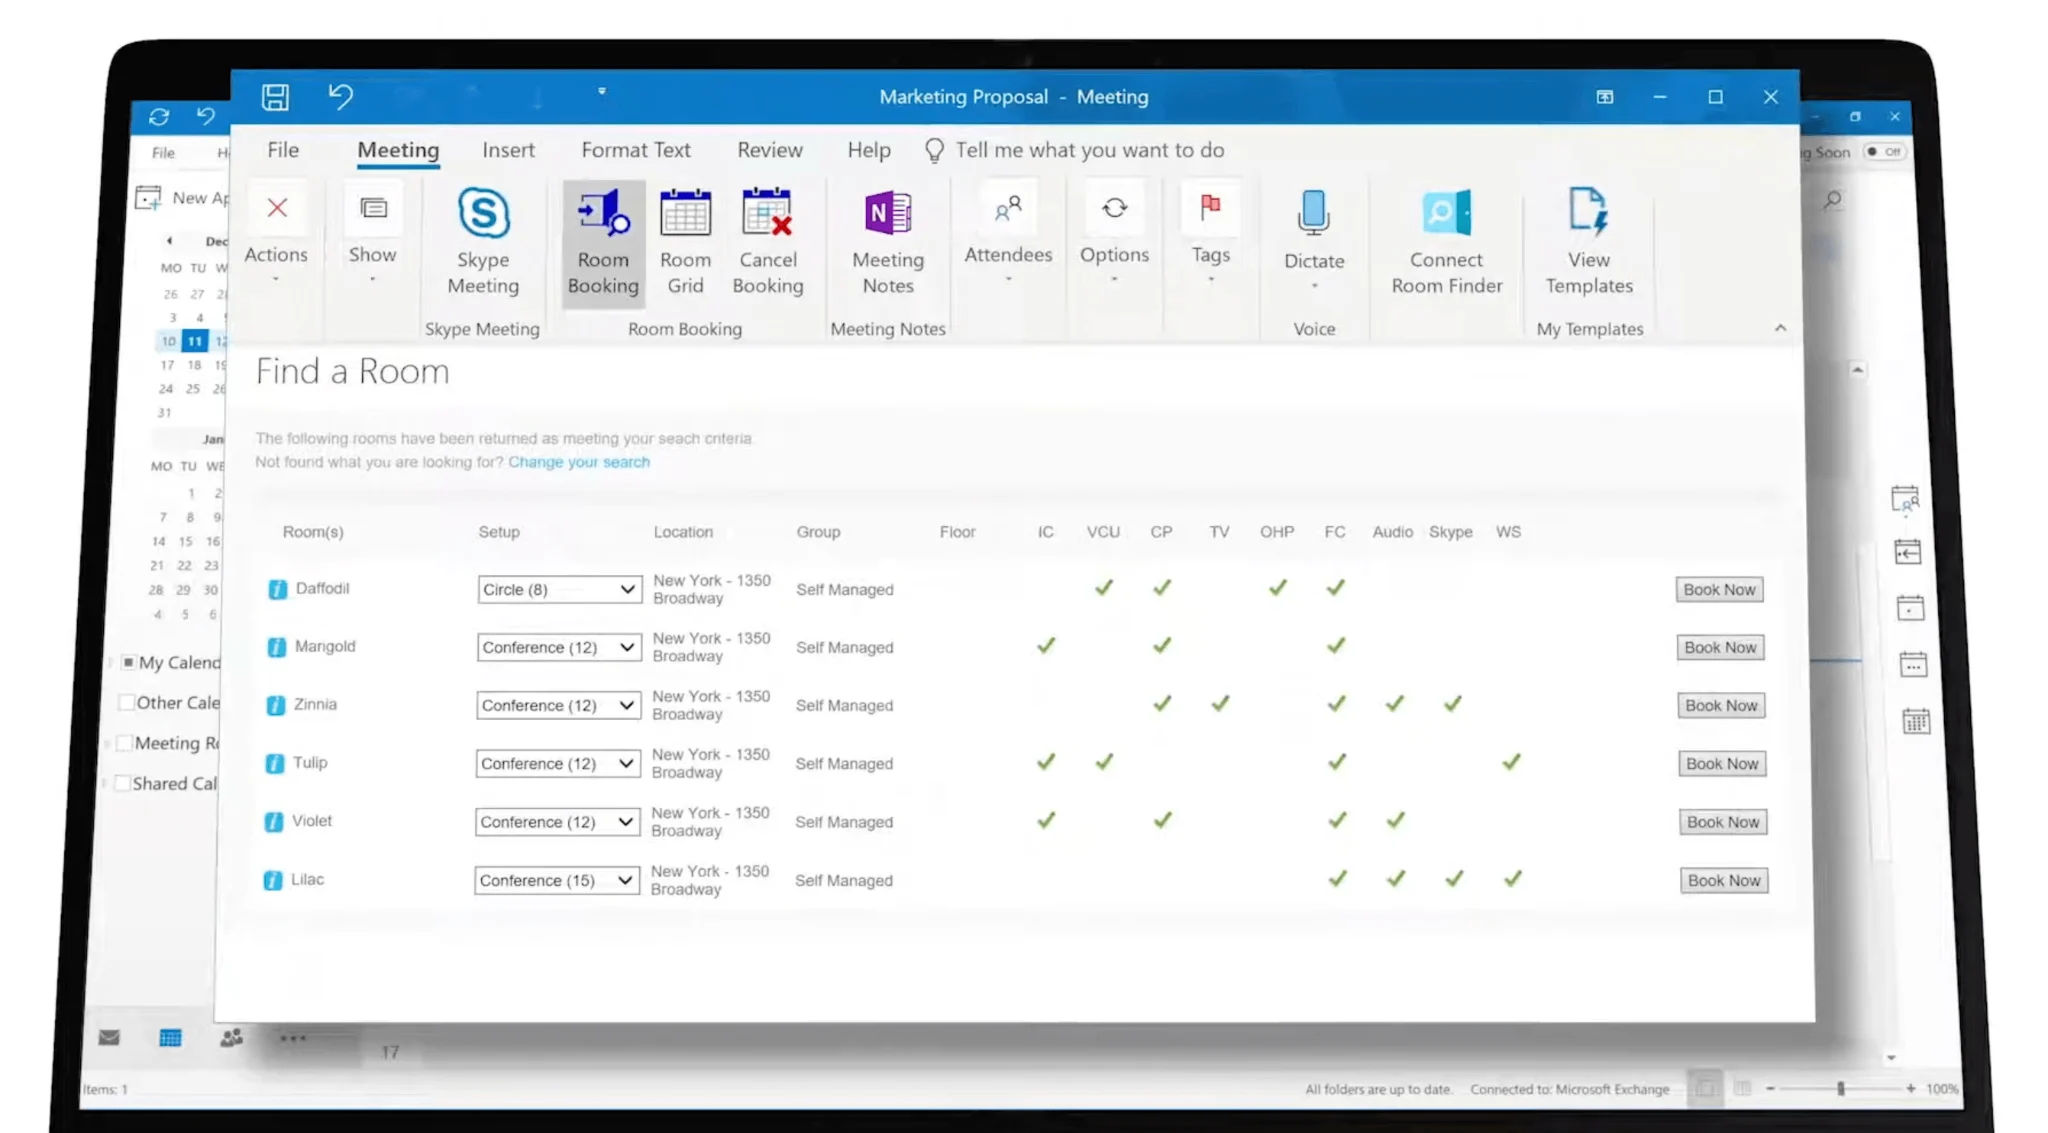
Task: Click the Zinnia room info icon
Action: pyautogui.click(x=275, y=705)
